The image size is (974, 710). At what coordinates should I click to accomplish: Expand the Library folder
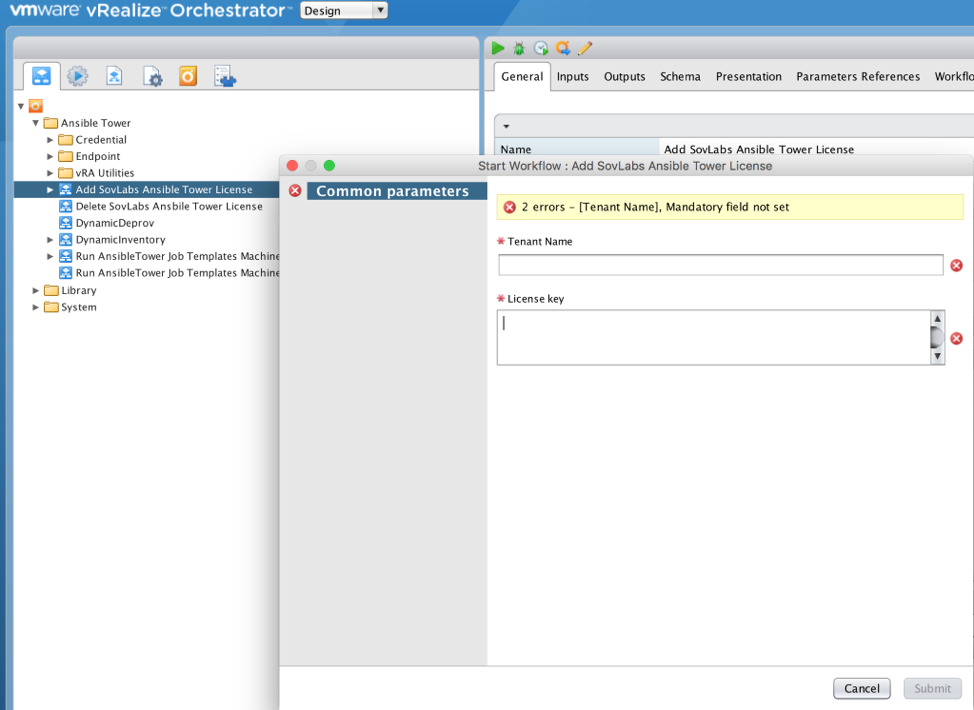pyautogui.click(x=36, y=291)
